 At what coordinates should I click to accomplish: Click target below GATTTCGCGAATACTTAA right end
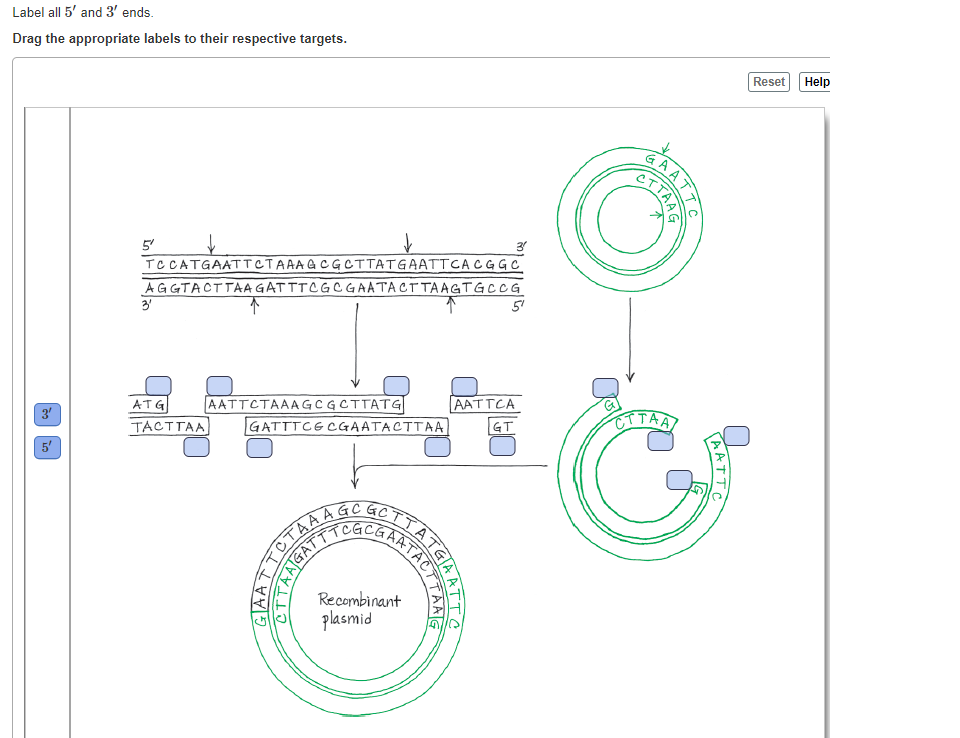click(x=437, y=447)
